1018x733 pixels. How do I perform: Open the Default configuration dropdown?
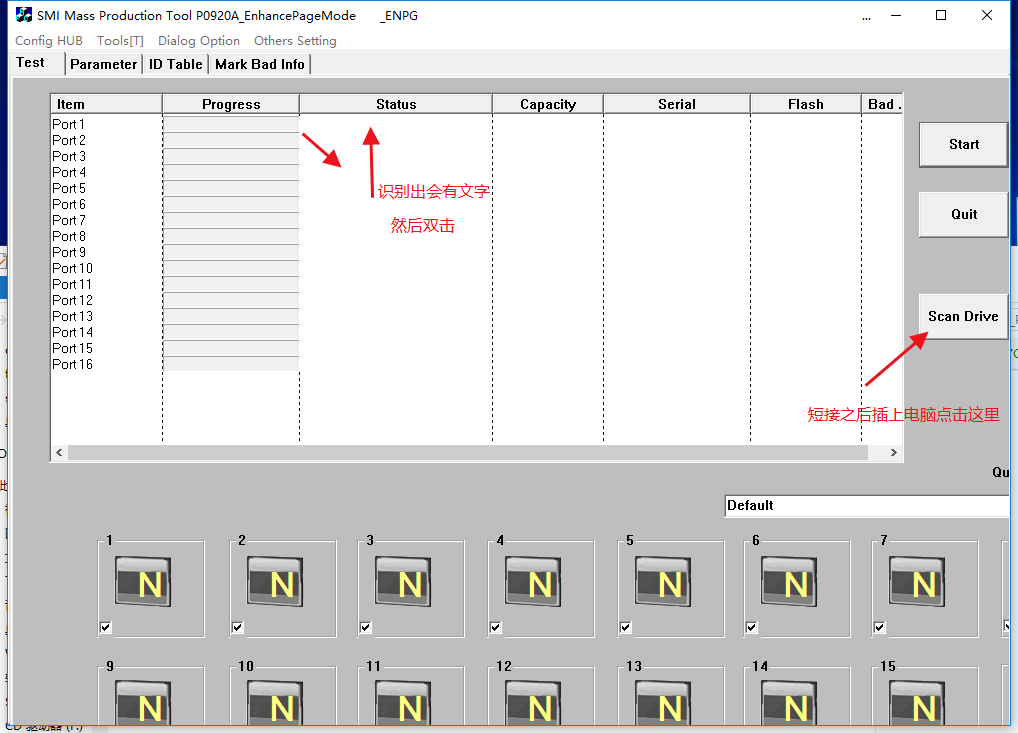866,506
